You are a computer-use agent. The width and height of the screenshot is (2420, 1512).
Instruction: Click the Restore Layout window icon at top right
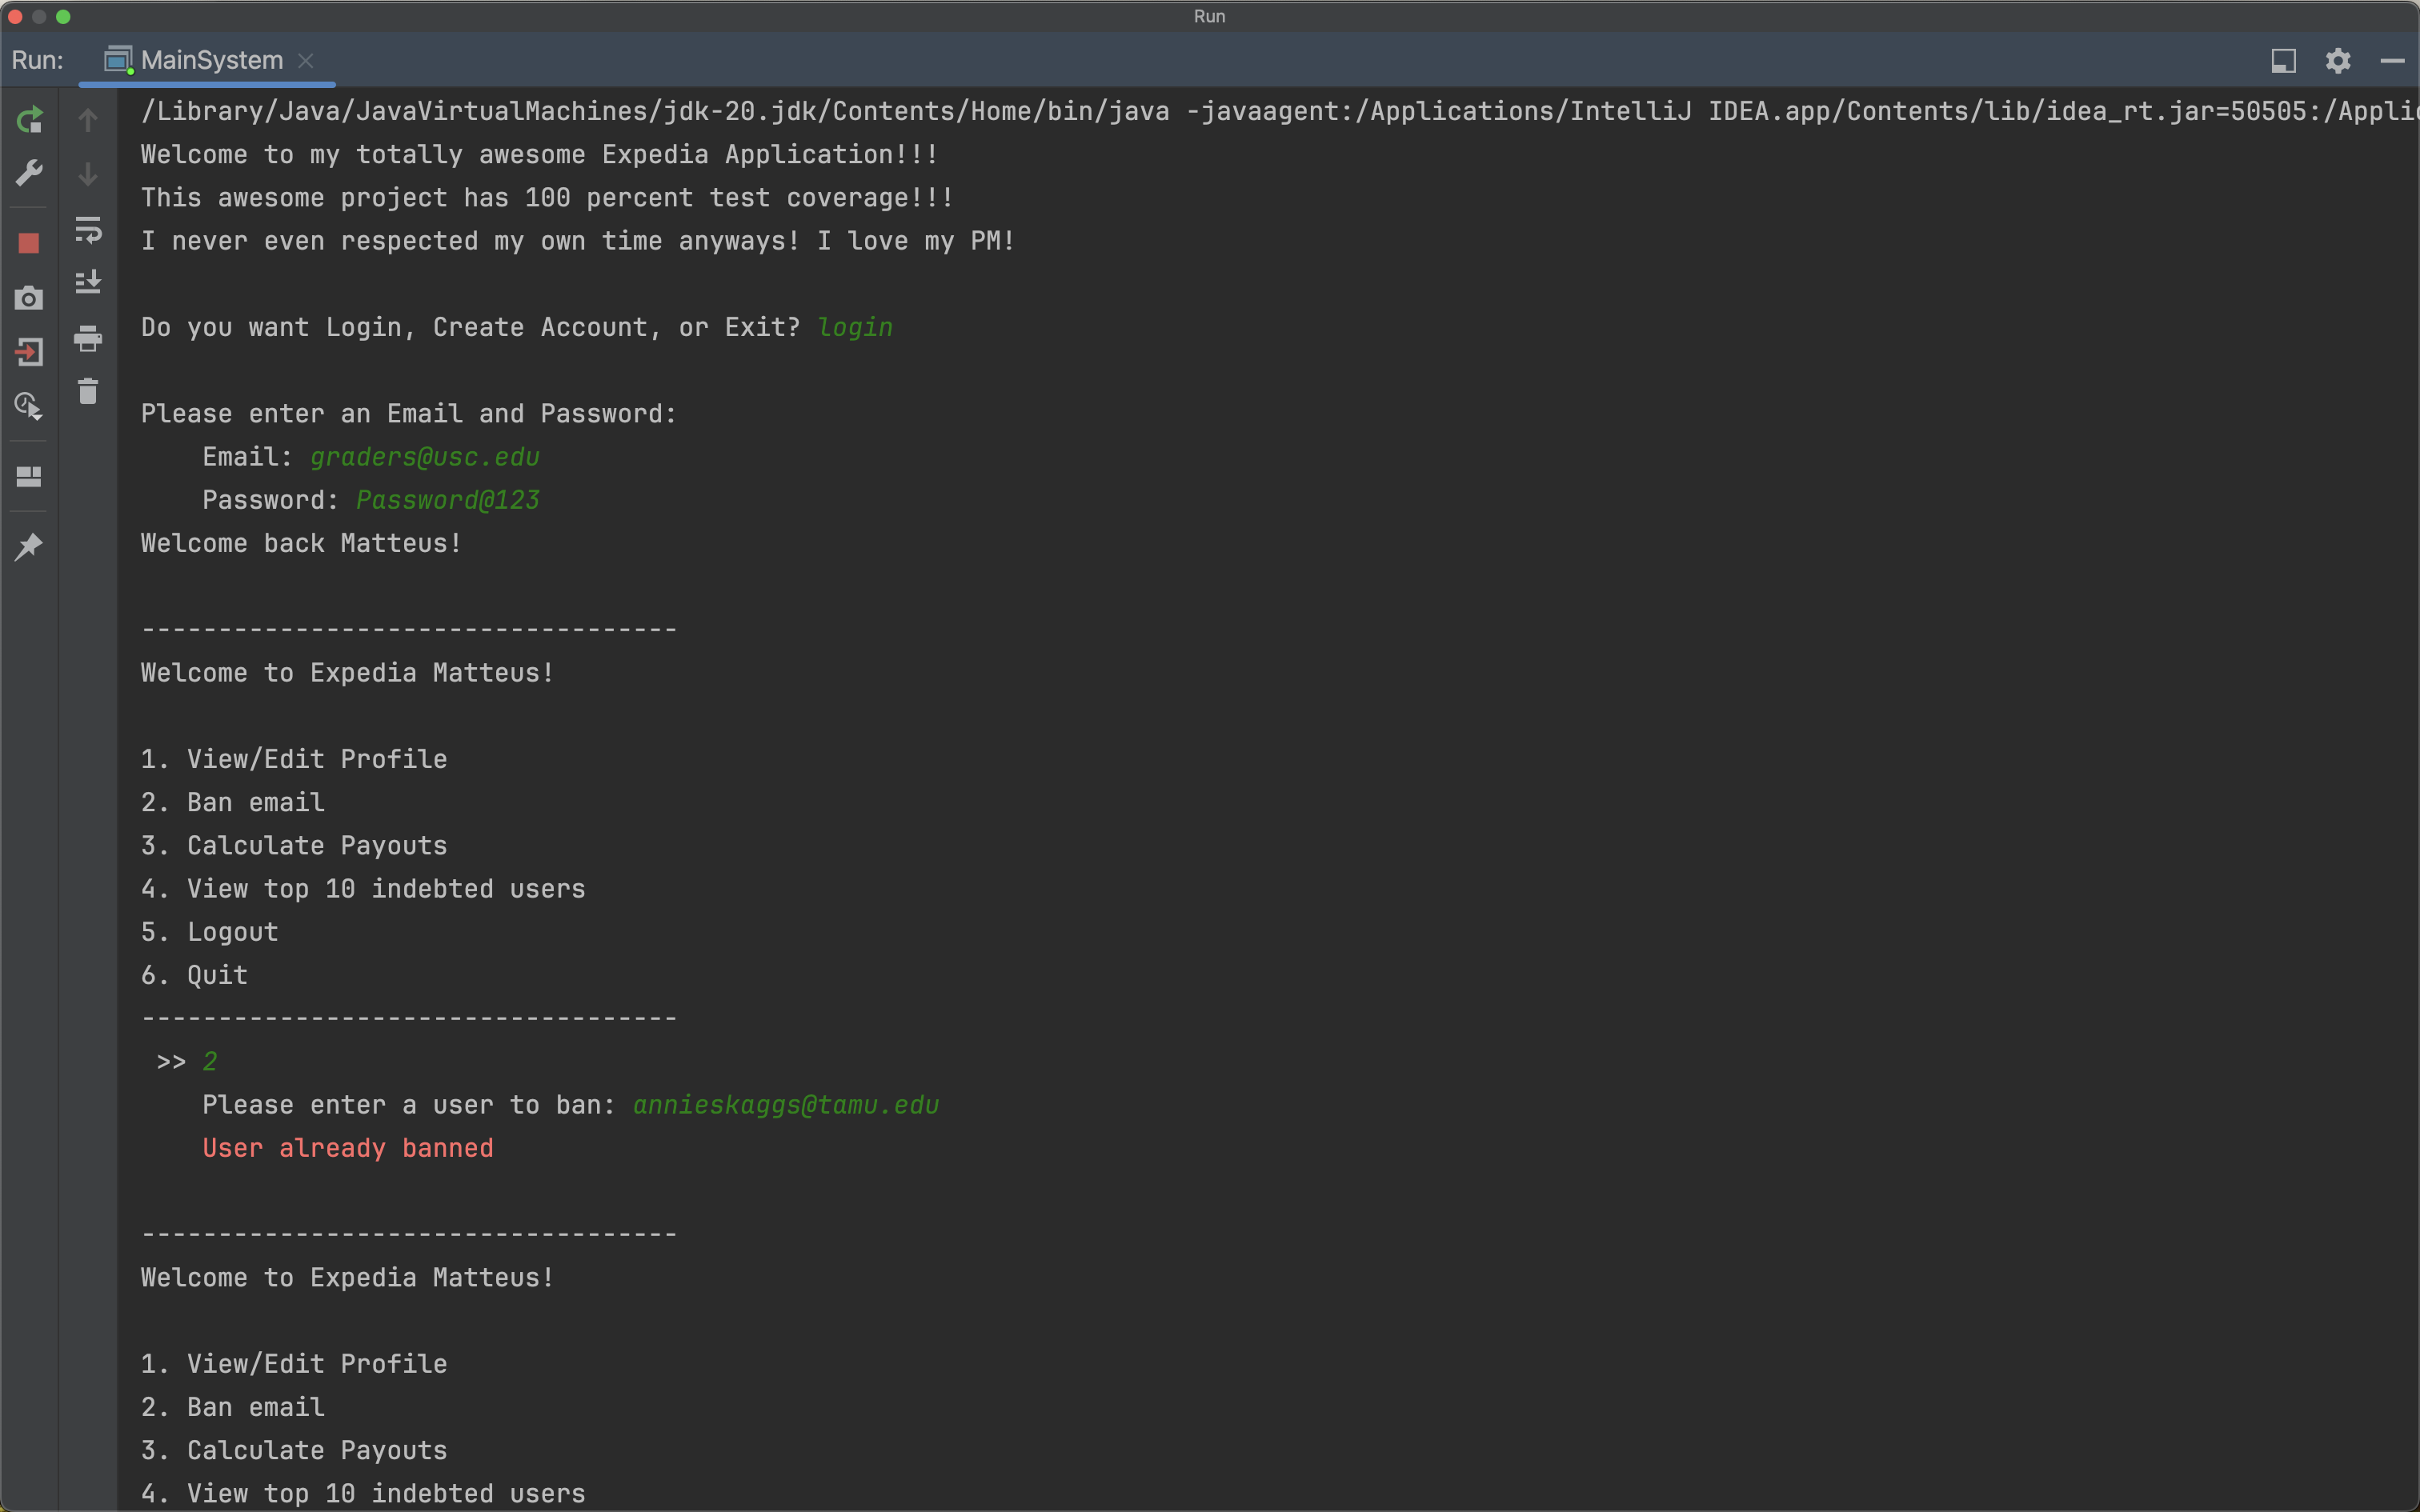[x=2283, y=61]
